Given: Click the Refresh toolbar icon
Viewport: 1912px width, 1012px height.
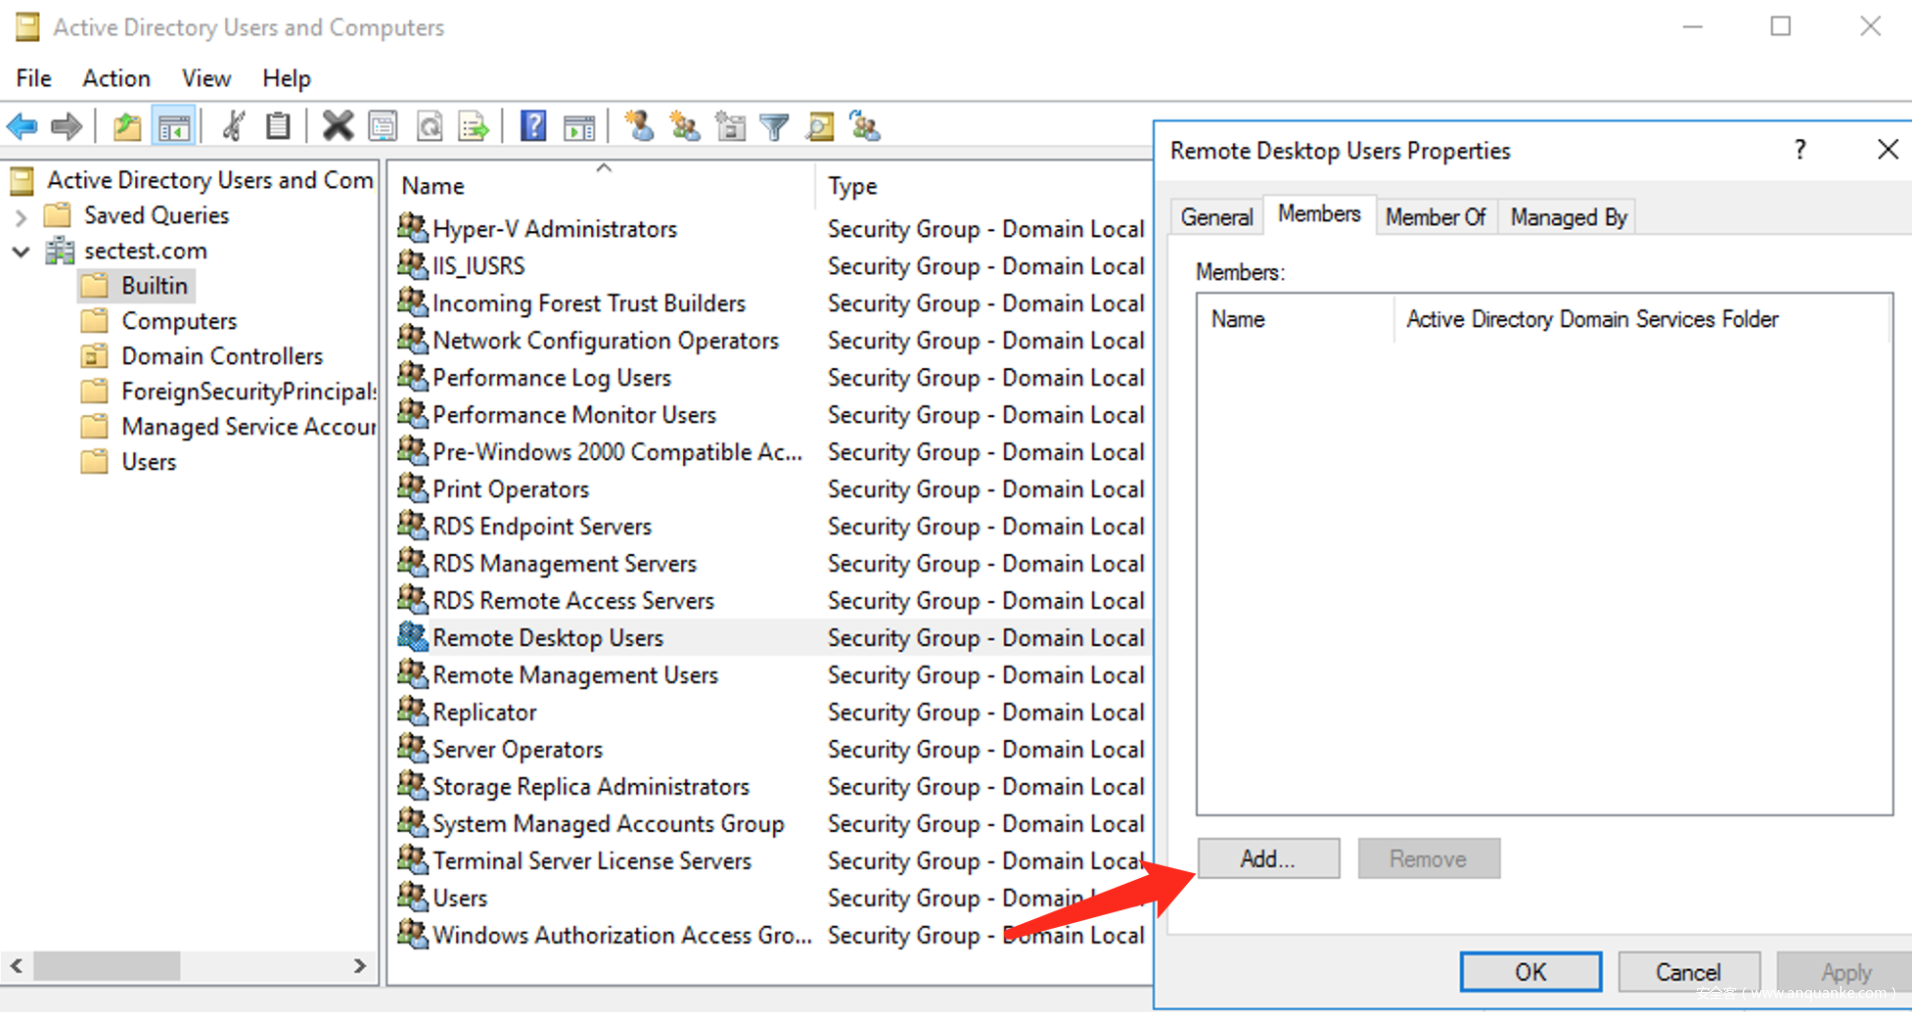Looking at the screenshot, I should click(x=430, y=127).
